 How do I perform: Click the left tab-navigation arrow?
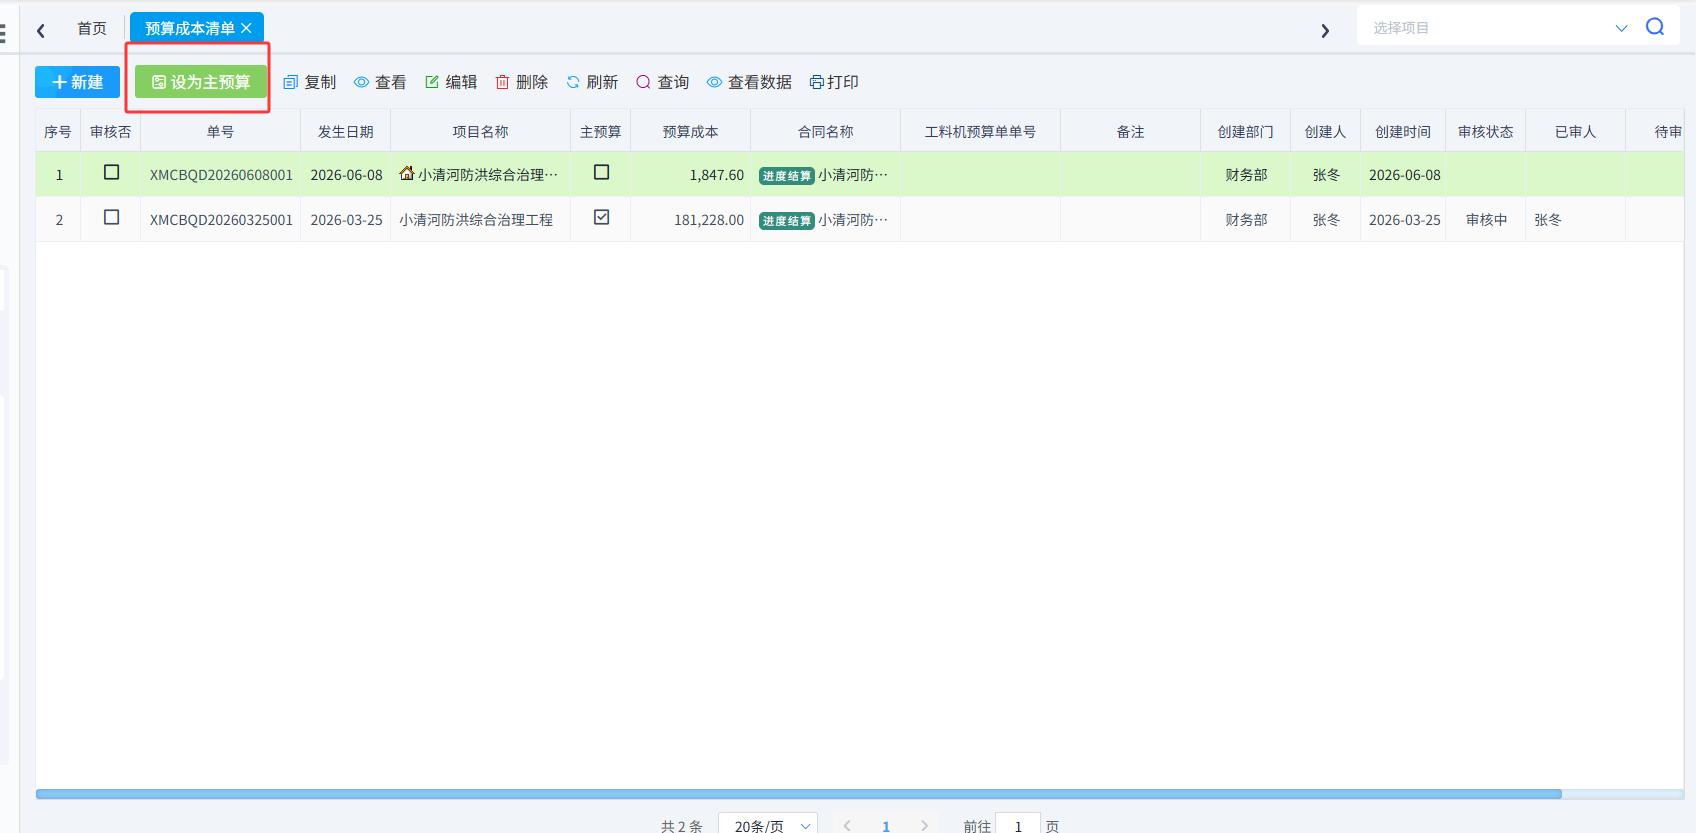[x=41, y=31]
